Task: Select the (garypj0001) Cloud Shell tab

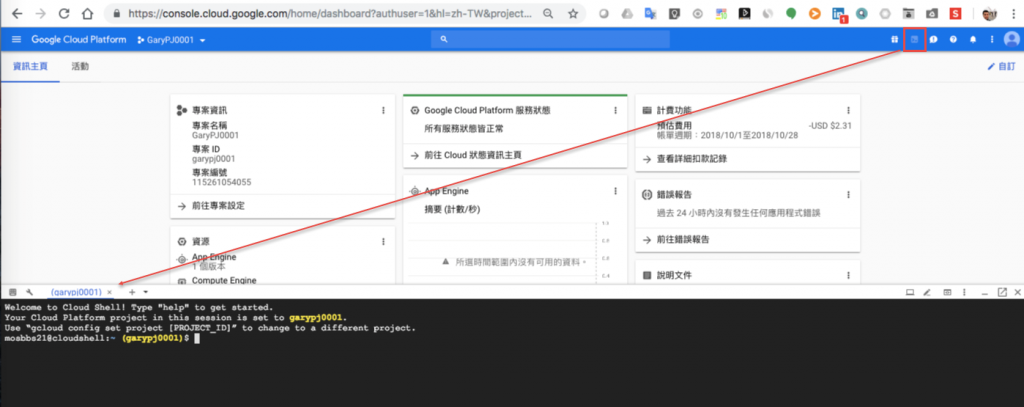Action: tap(77, 292)
